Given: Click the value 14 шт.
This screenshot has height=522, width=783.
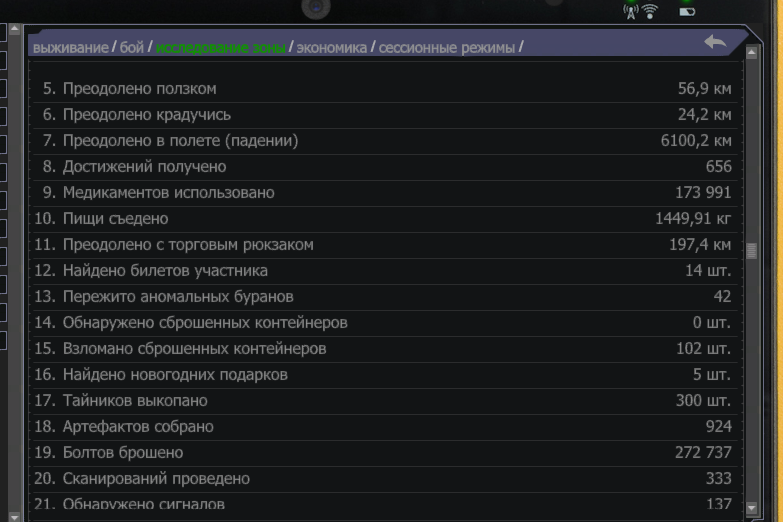Looking at the screenshot, I should point(708,271).
